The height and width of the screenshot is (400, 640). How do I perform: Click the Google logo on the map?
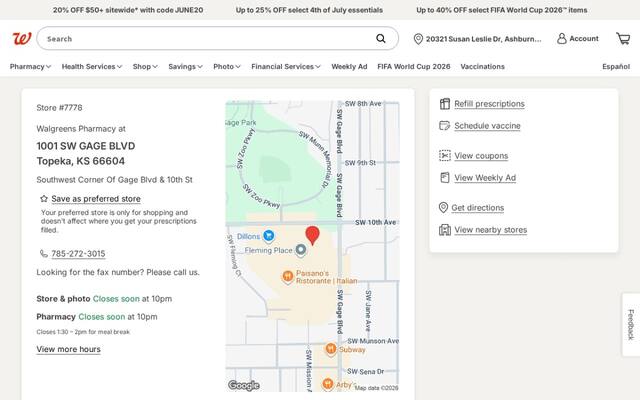coord(244,385)
